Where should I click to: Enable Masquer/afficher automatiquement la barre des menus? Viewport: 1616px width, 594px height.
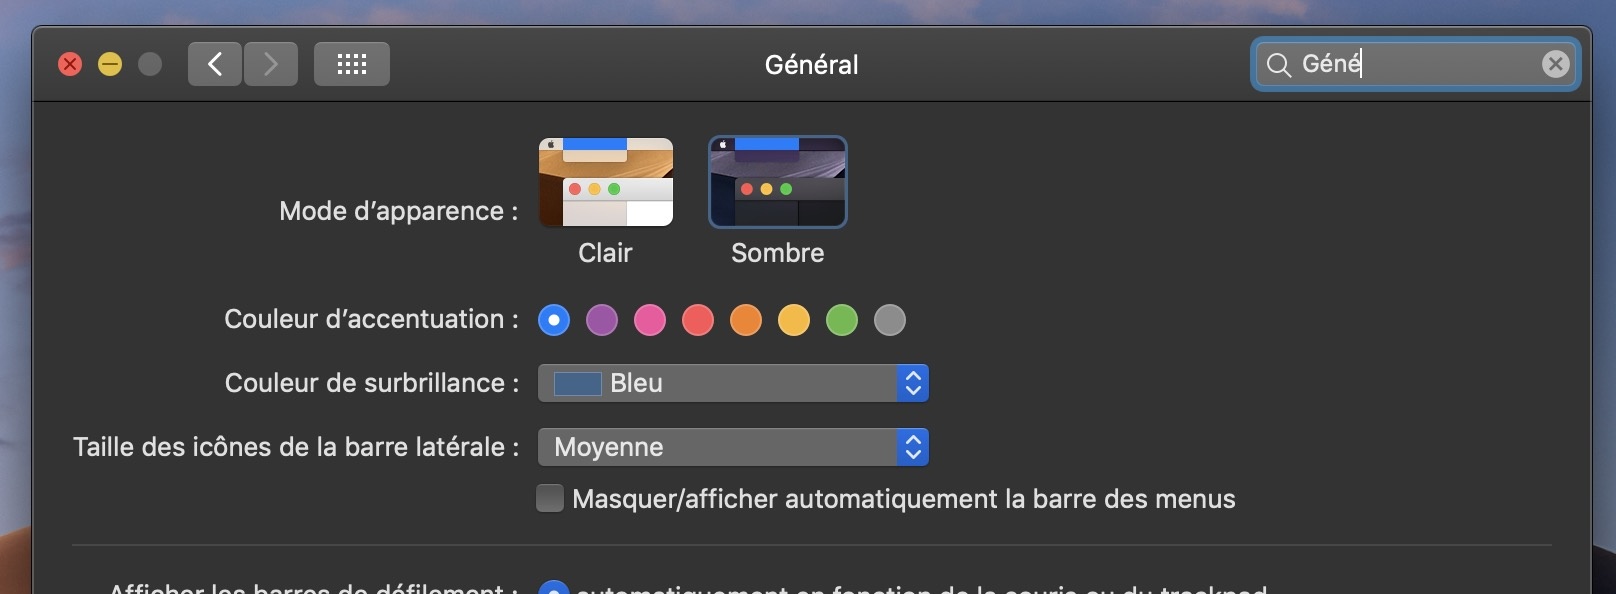(550, 498)
